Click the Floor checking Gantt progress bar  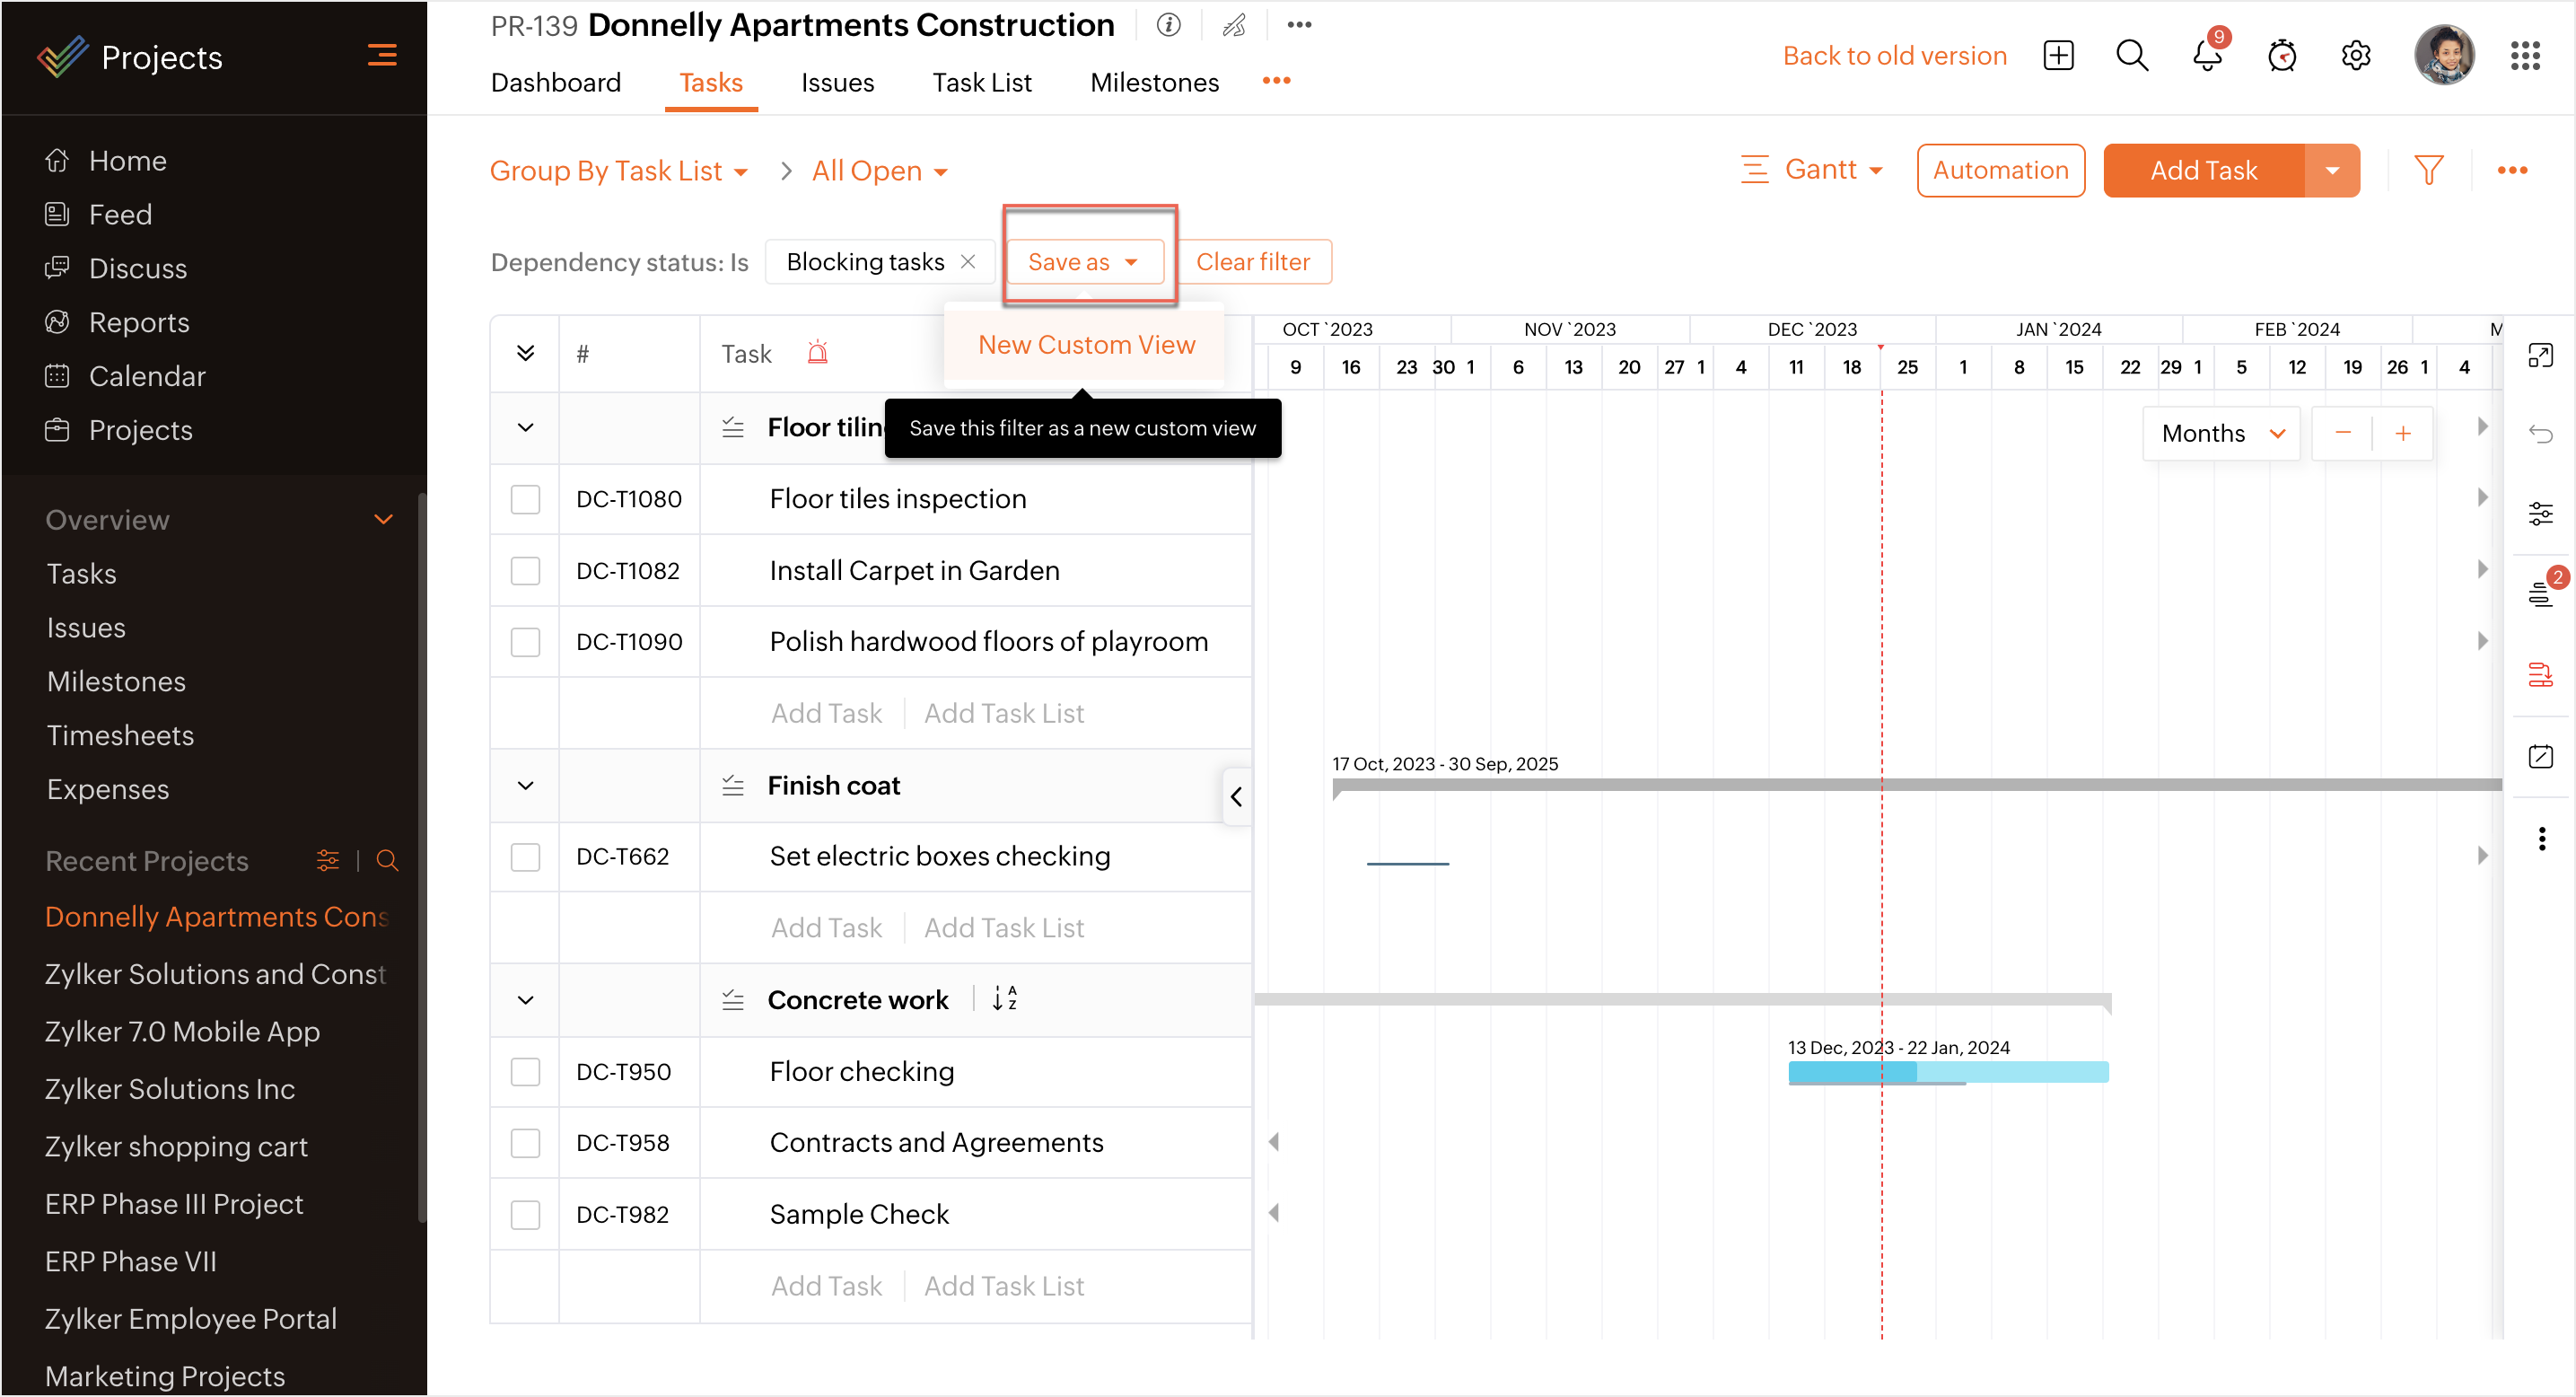point(1947,1072)
